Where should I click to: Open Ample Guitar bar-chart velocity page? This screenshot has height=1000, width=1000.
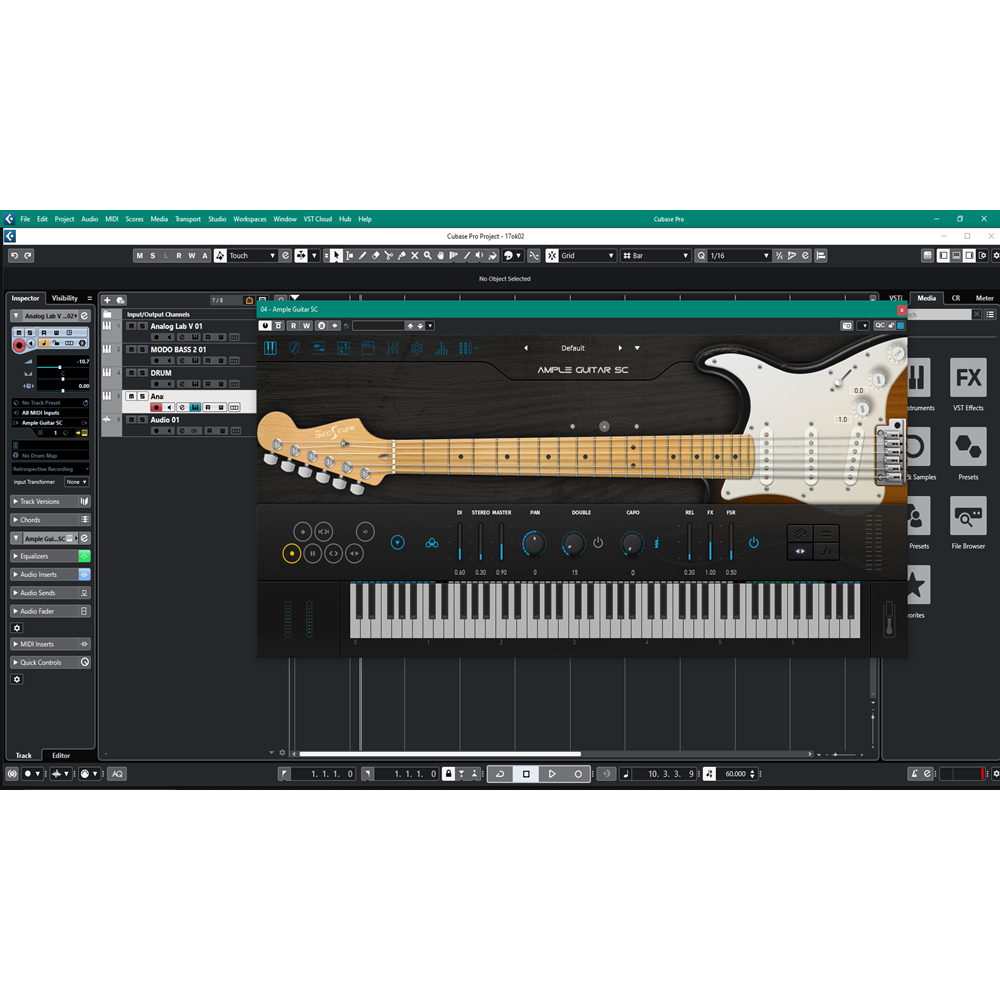pos(441,348)
